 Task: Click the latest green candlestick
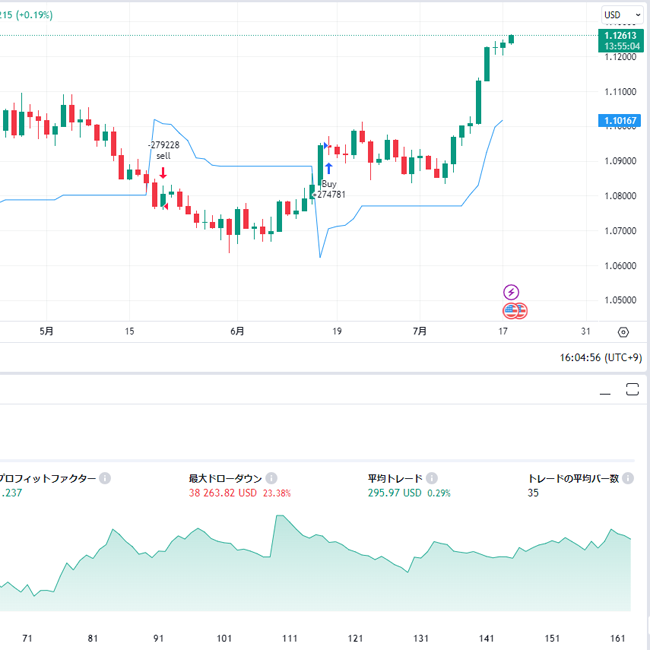[511, 39]
